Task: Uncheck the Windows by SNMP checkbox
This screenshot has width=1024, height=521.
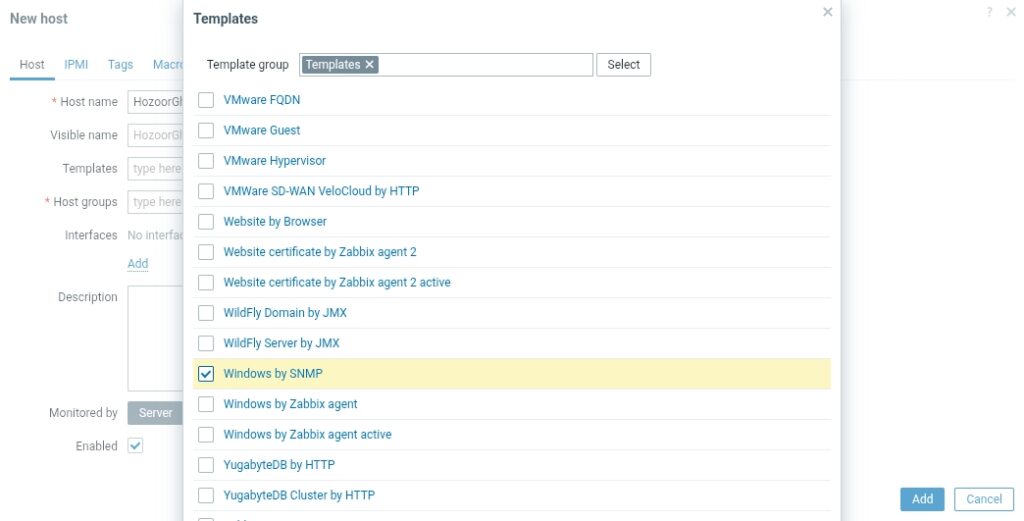Action: (x=206, y=373)
